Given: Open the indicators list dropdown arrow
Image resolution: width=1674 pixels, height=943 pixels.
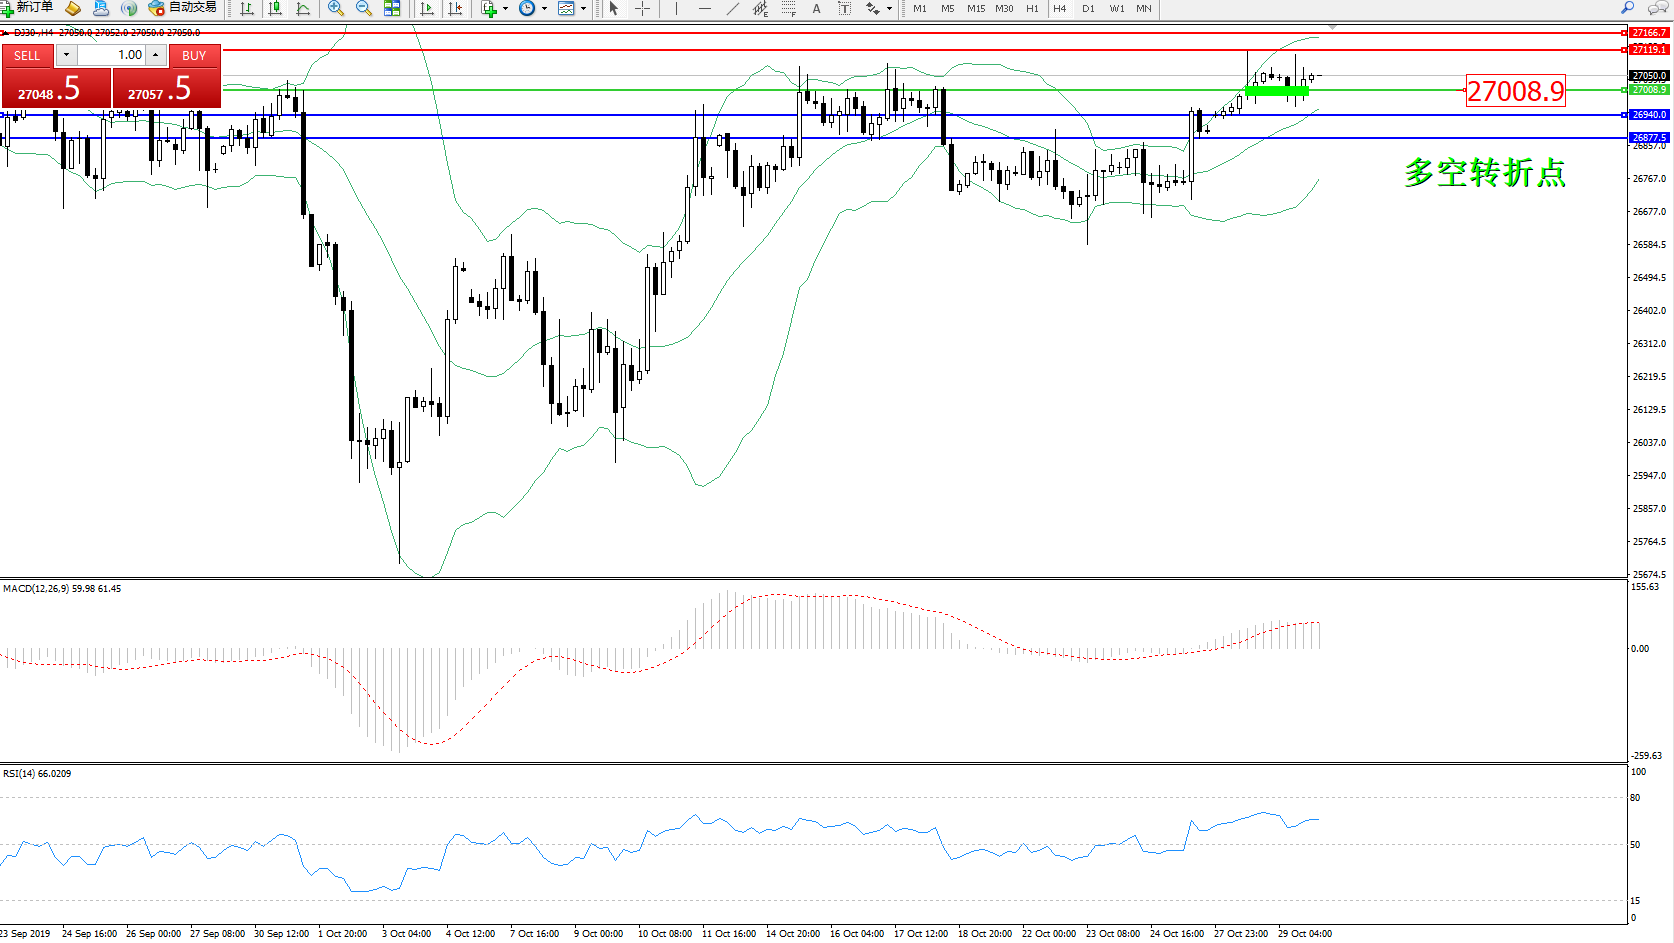Looking at the screenshot, I should (x=505, y=8).
